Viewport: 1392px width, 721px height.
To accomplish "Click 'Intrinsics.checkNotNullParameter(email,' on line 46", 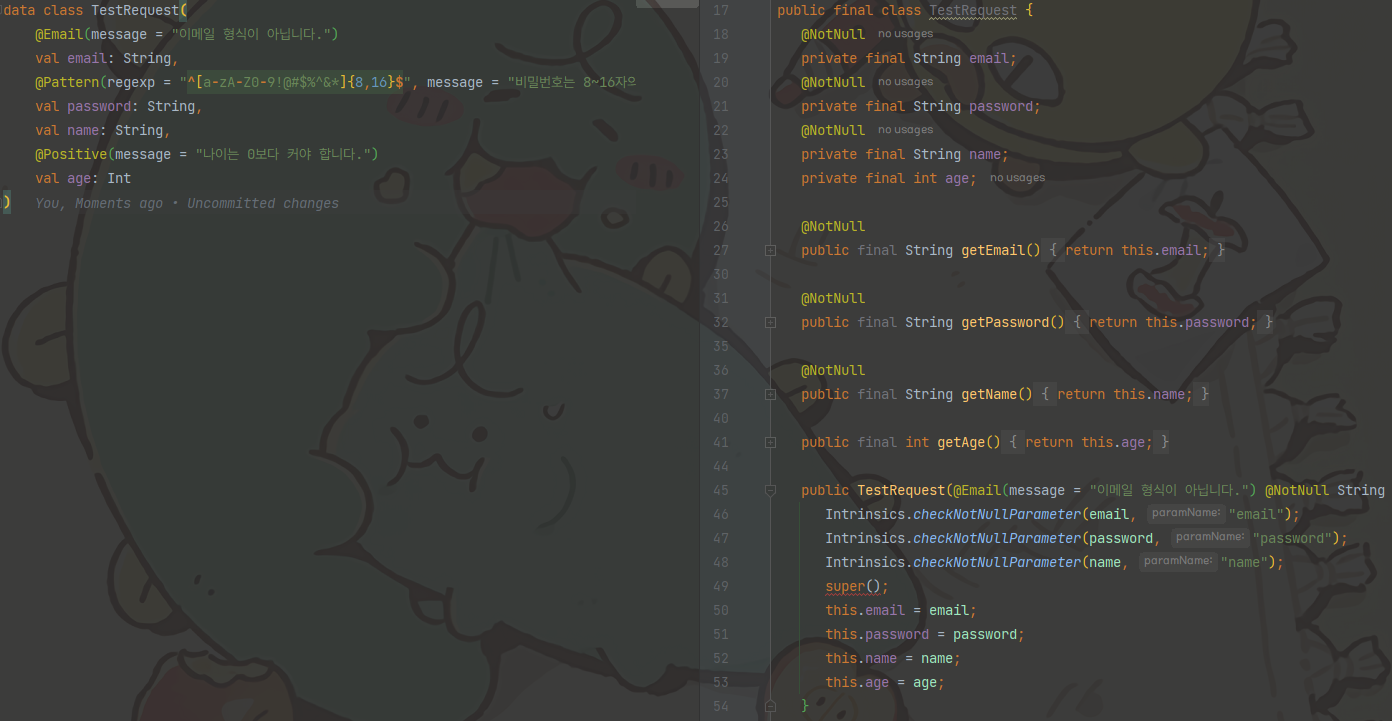I will pos(981,514).
